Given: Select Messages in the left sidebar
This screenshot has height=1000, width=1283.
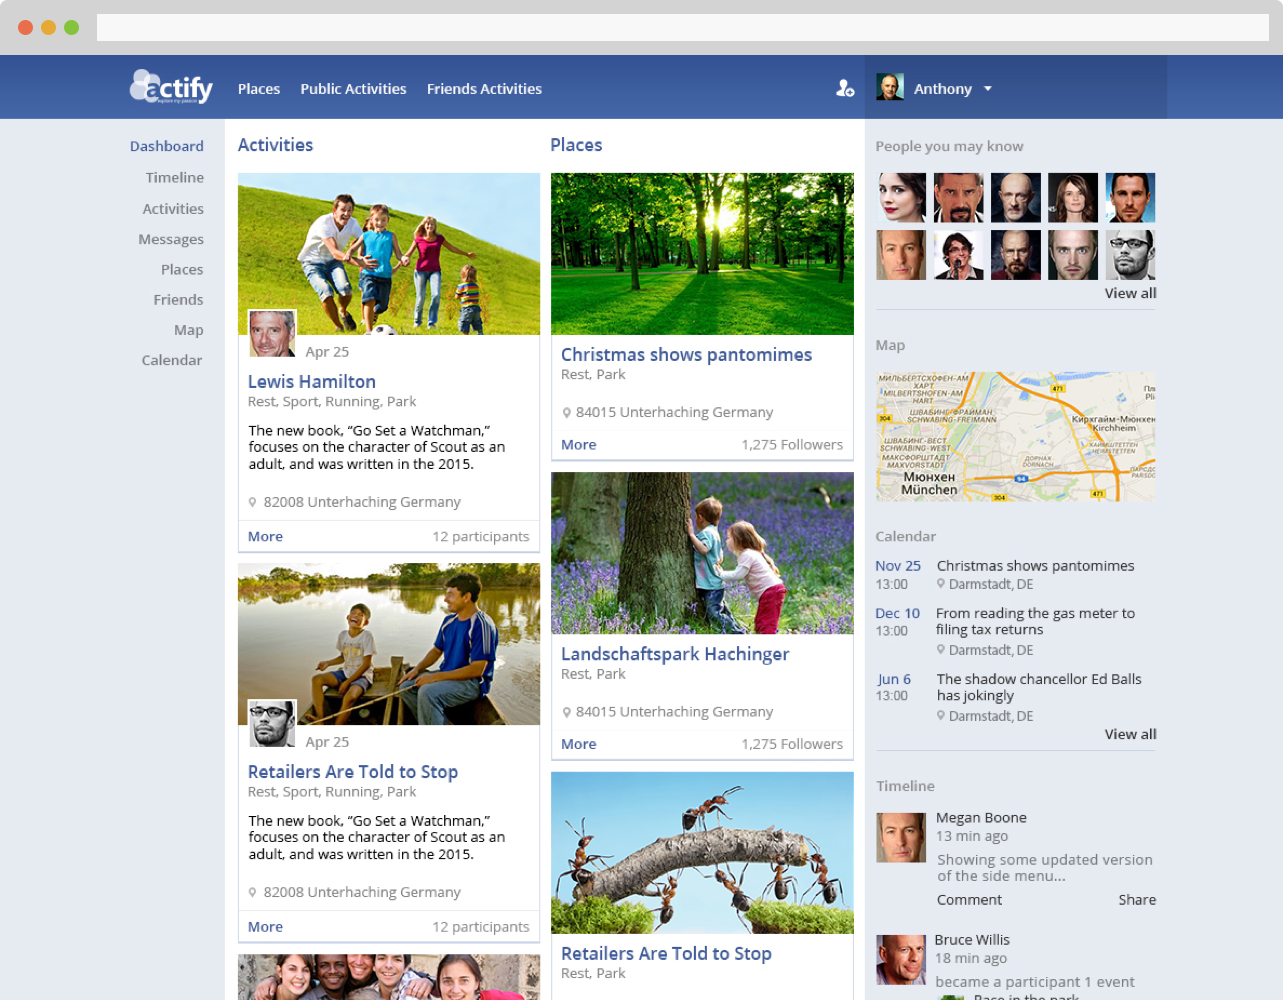Looking at the screenshot, I should tap(171, 239).
